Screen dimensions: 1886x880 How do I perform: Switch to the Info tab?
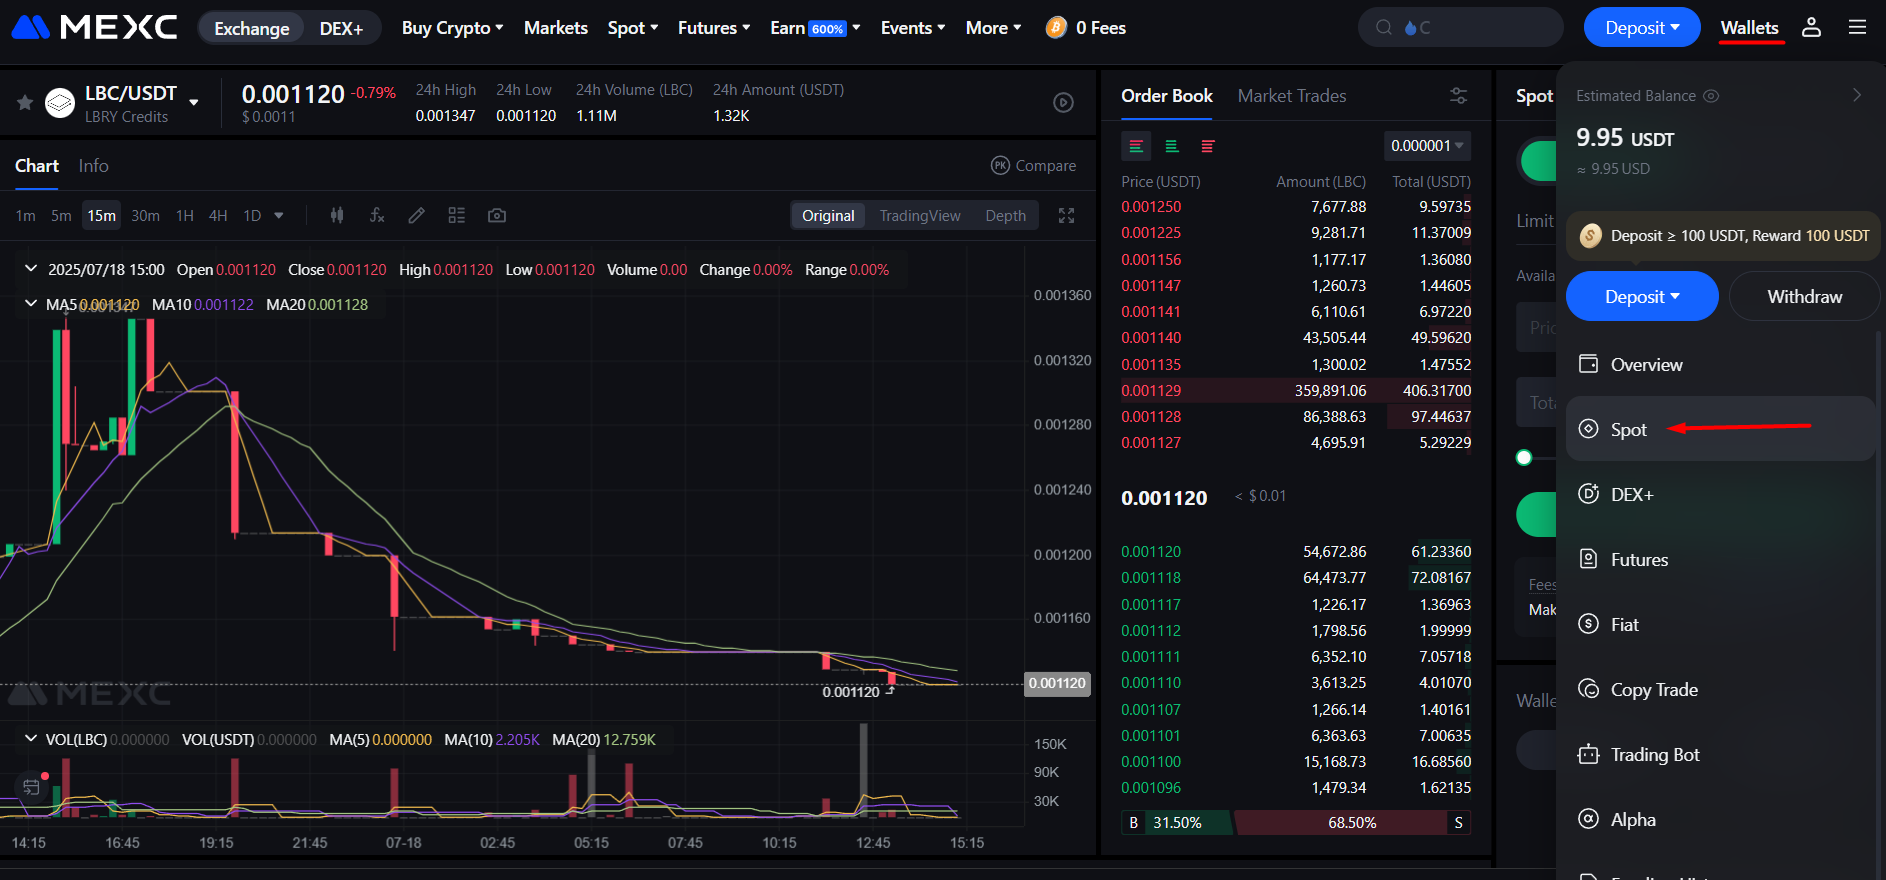[x=94, y=166]
